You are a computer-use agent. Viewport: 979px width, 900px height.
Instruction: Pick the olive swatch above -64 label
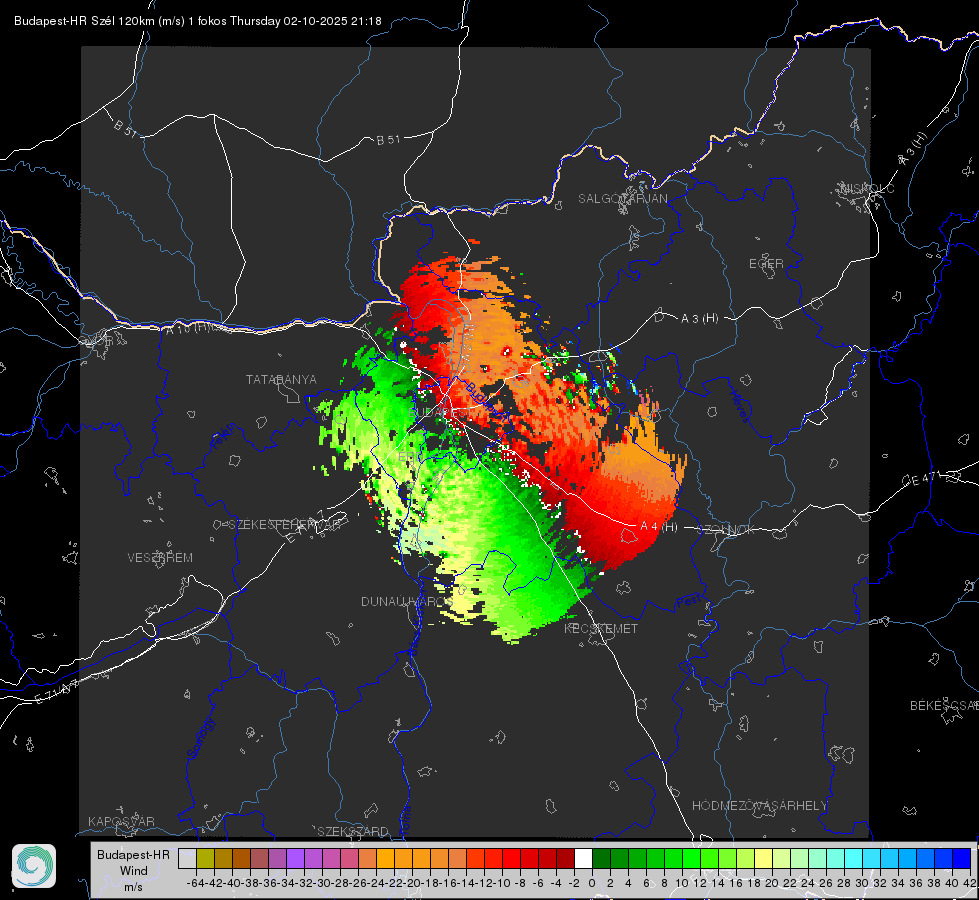tap(205, 858)
